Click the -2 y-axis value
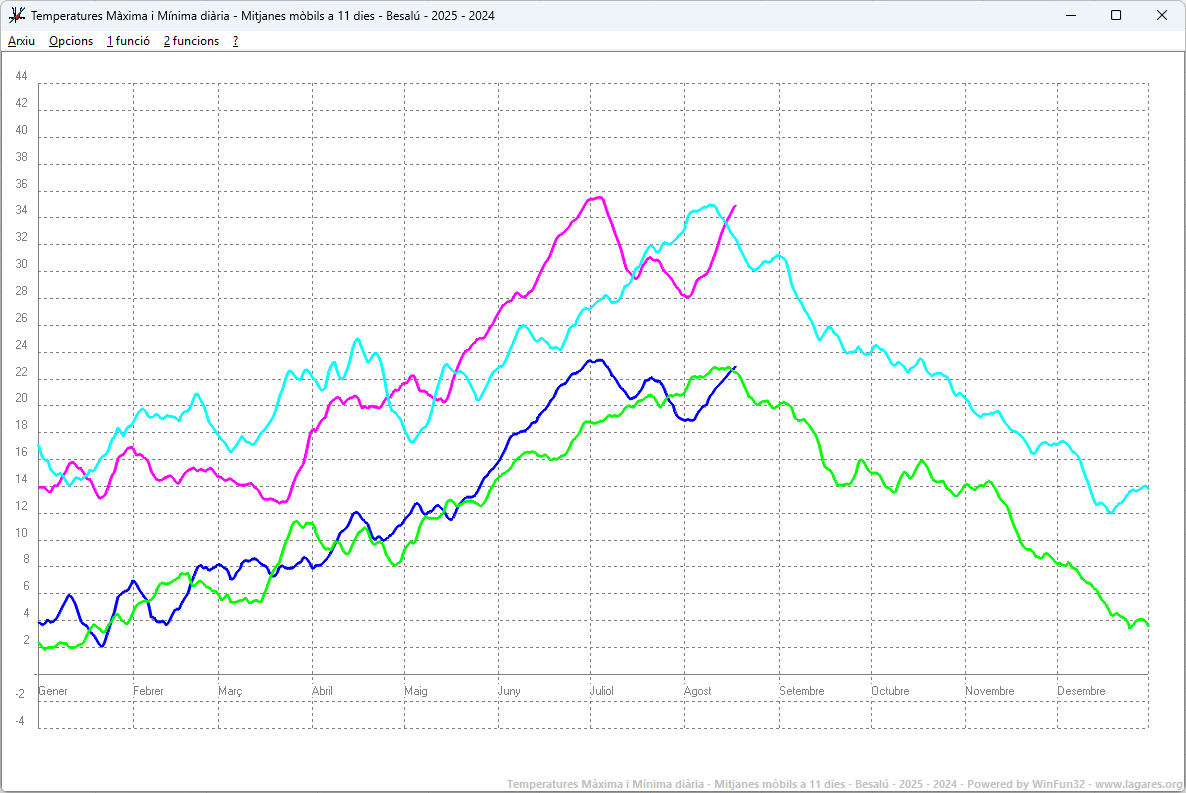1186x793 pixels. pyautogui.click(x=20, y=694)
